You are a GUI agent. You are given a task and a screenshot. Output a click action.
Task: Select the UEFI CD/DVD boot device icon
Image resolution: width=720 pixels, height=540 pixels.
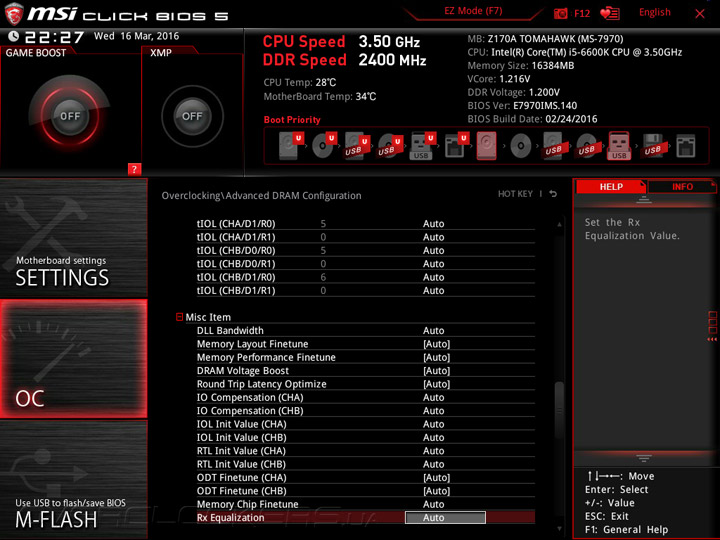click(324, 146)
